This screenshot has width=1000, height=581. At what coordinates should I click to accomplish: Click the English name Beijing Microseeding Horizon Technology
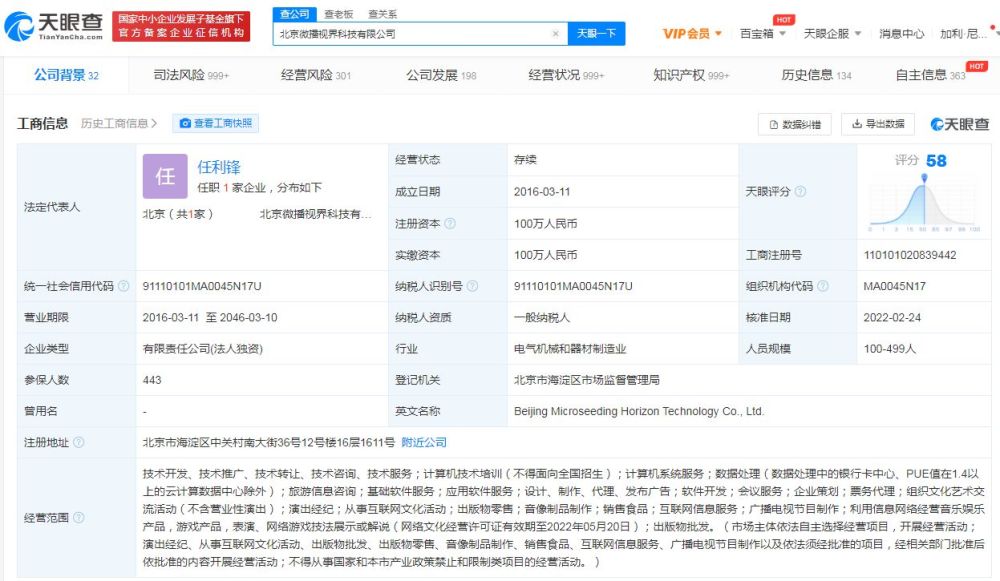(639, 411)
